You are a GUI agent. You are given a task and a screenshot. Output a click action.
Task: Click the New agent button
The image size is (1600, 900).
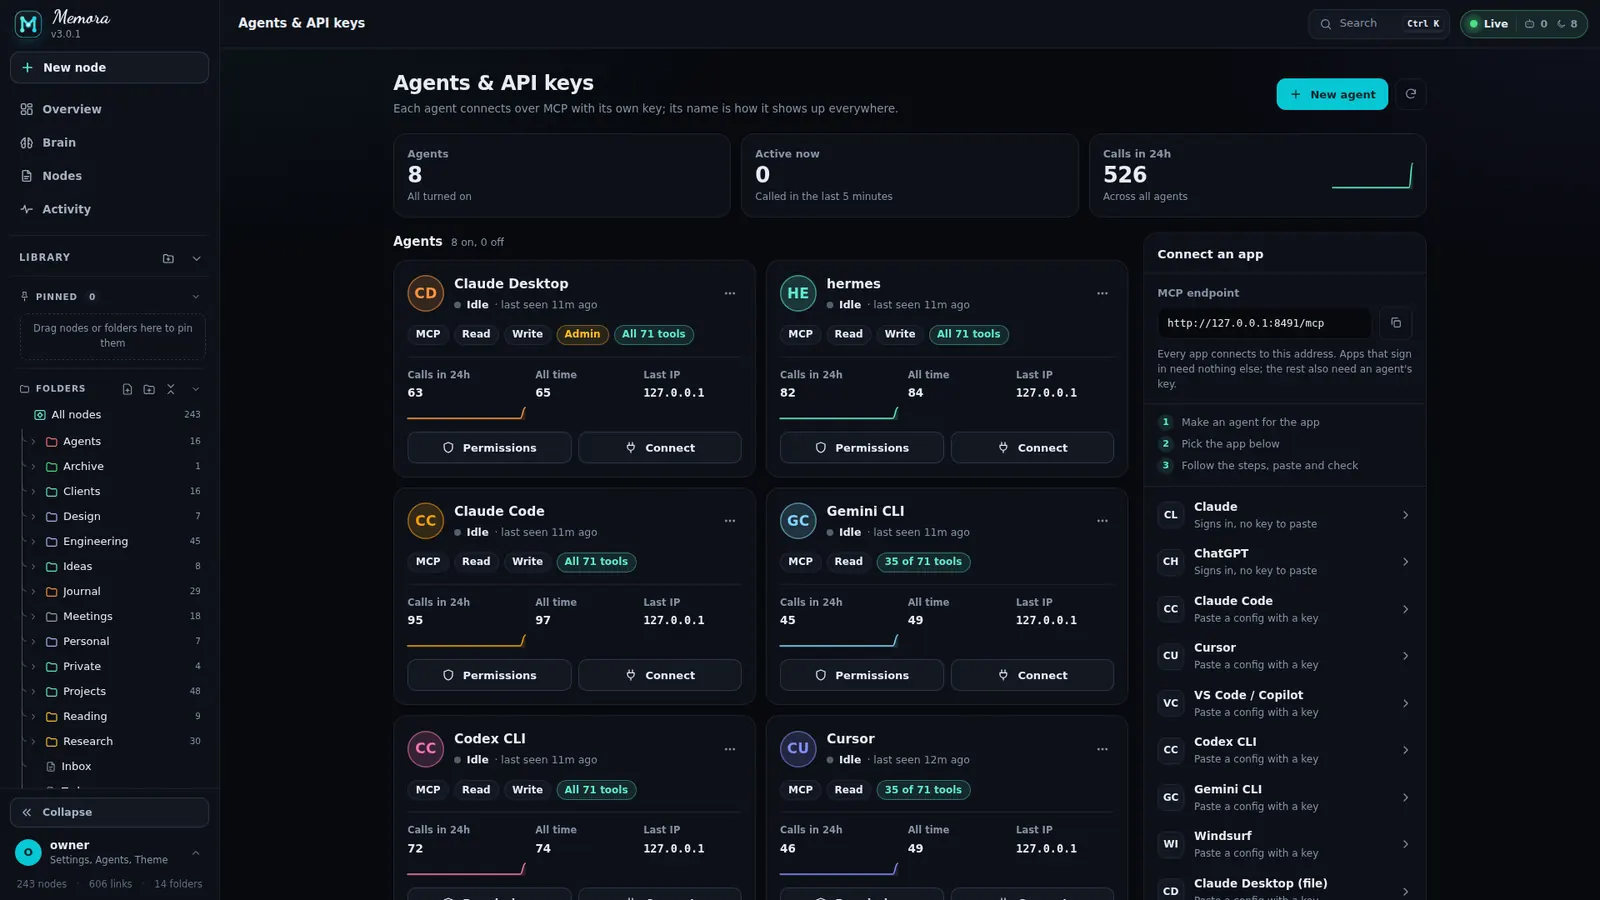[1332, 94]
